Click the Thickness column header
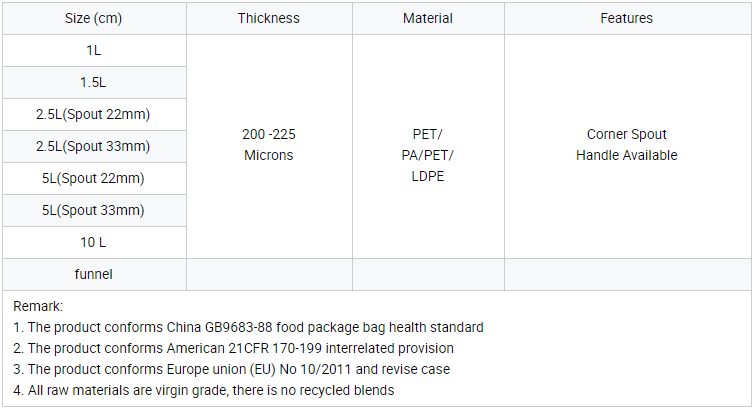 269,18
